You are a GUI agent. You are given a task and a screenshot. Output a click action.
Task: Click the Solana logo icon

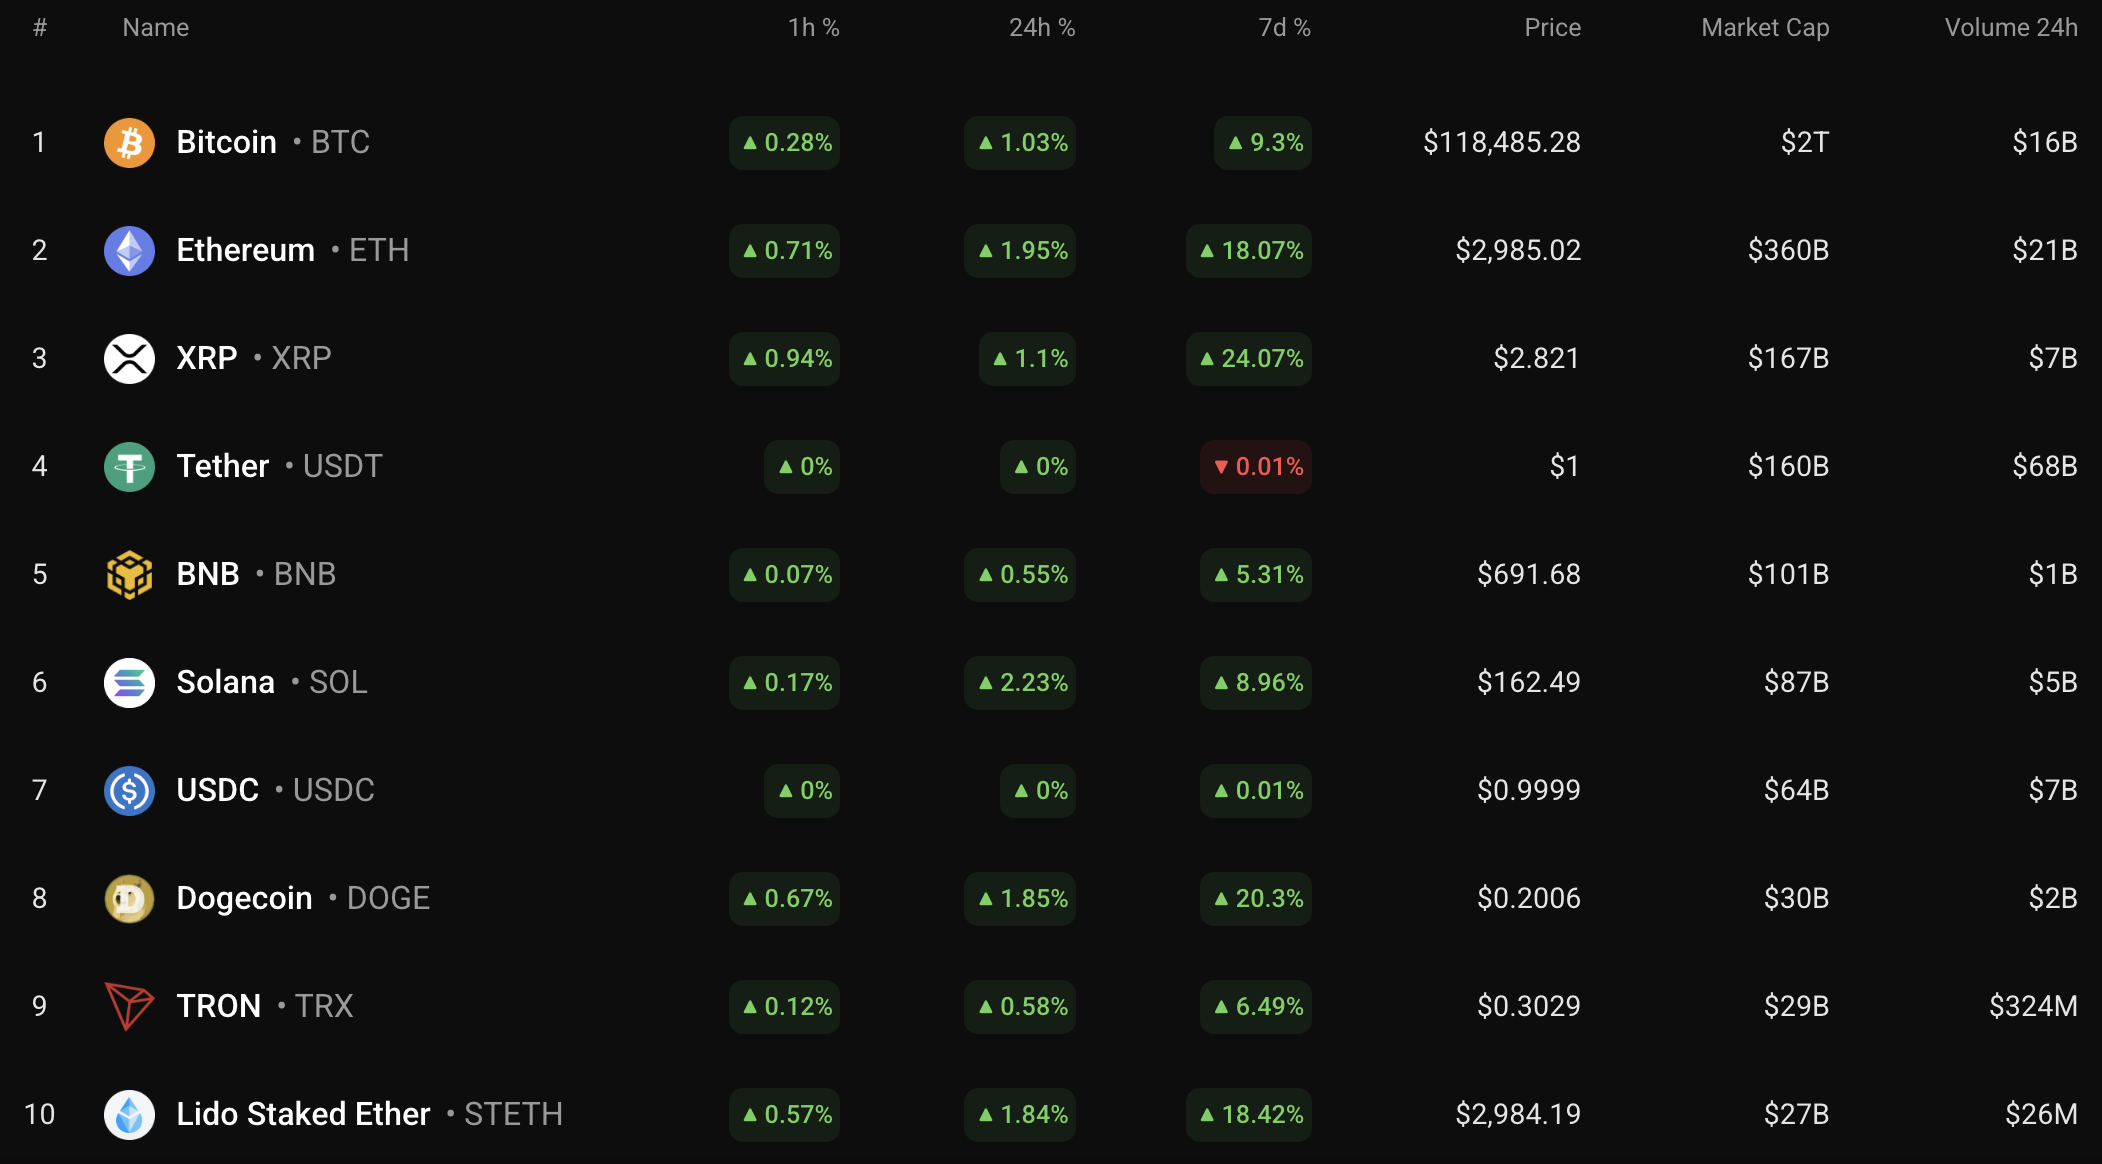point(129,683)
